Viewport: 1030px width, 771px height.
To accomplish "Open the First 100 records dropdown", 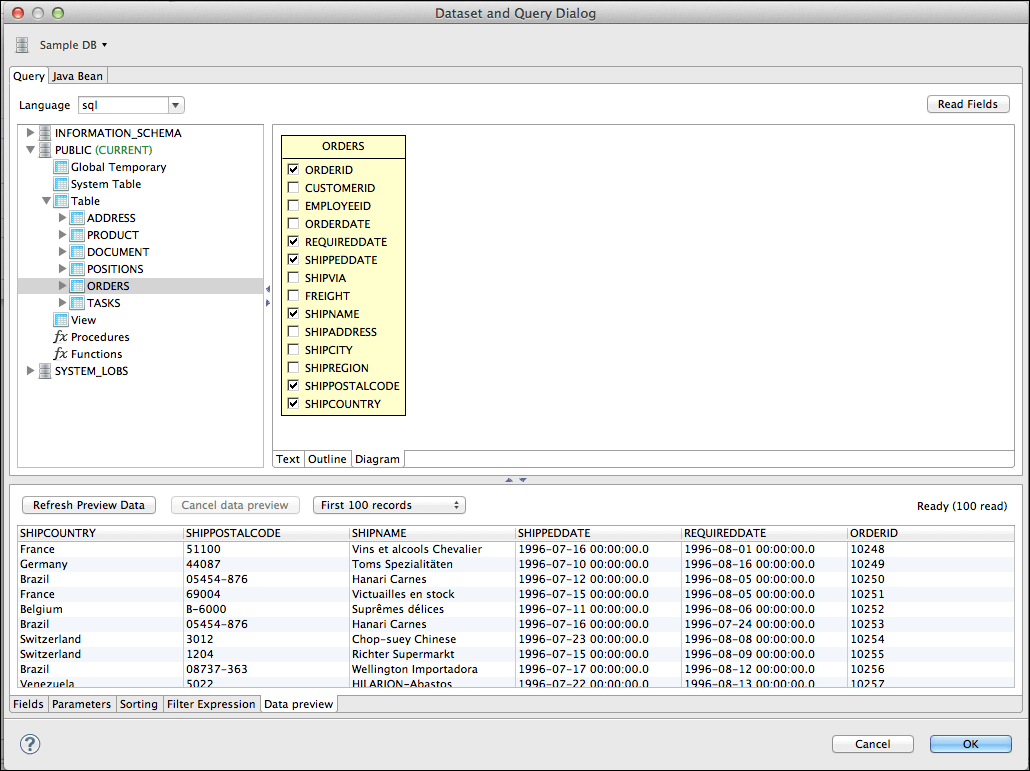I will pyautogui.click(x=390, y=505).
